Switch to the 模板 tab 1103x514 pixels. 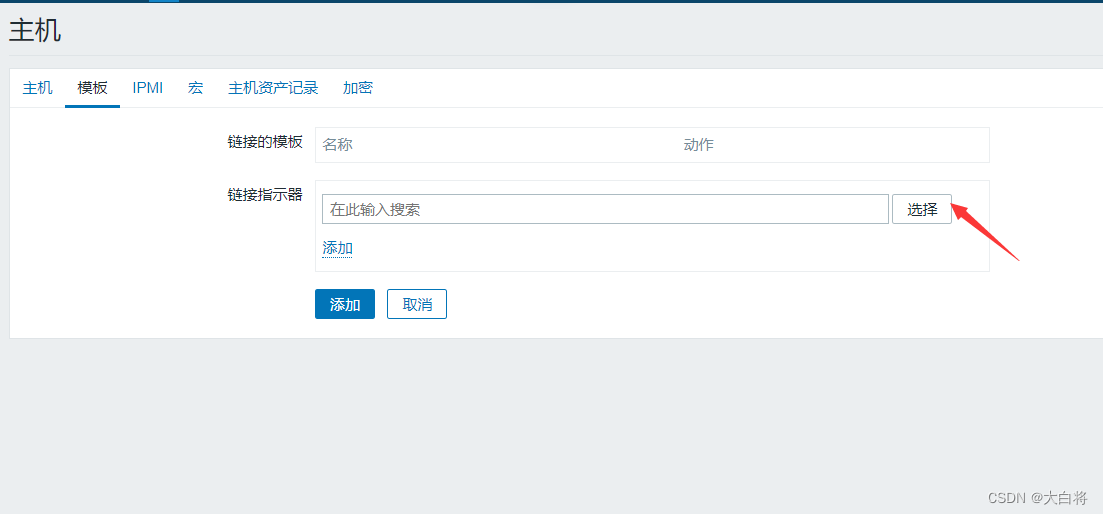pyautogui.click(x=92, y=88)
